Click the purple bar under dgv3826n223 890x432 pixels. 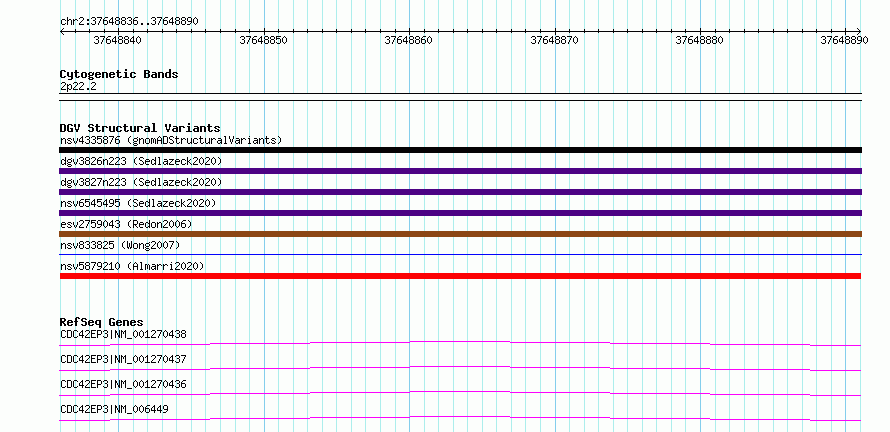point(460,171)
